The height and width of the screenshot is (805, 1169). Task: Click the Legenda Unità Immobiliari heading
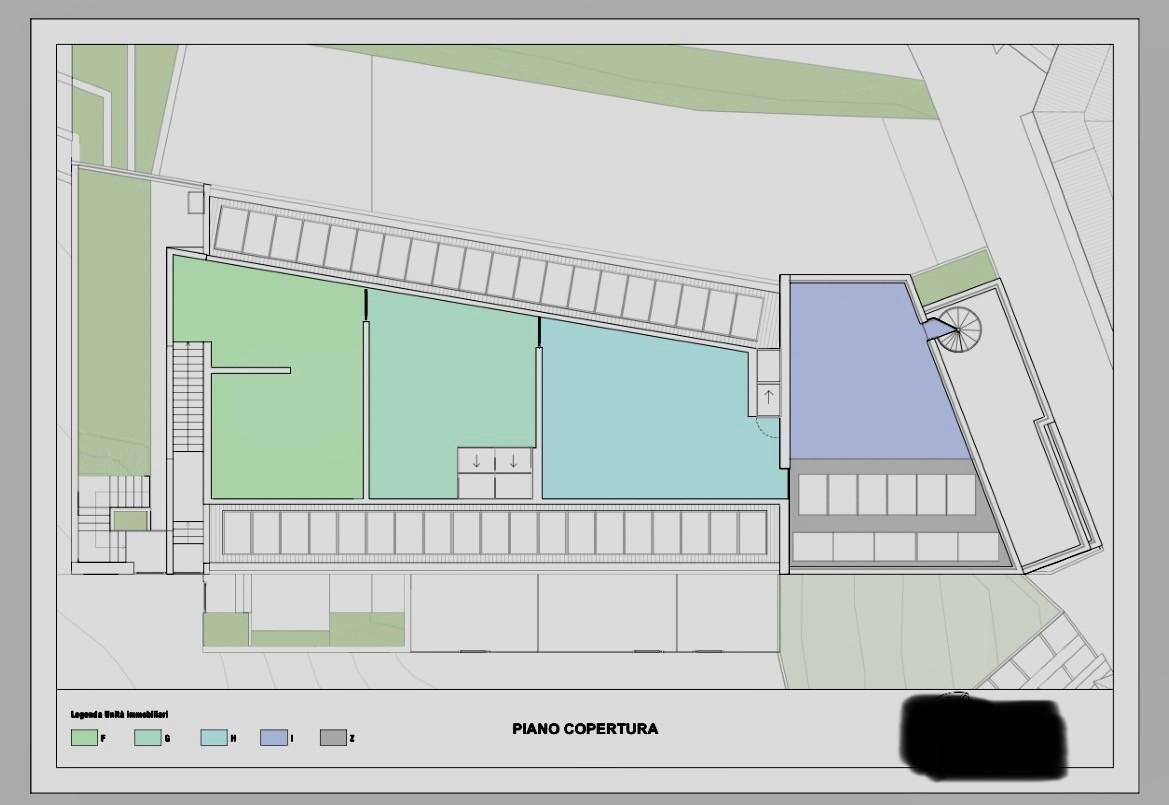point(119,715)
